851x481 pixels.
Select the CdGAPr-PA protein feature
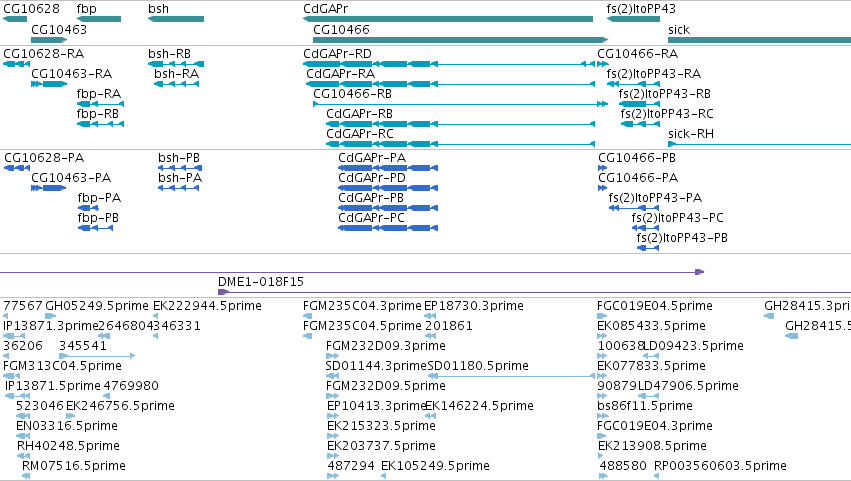388,168
